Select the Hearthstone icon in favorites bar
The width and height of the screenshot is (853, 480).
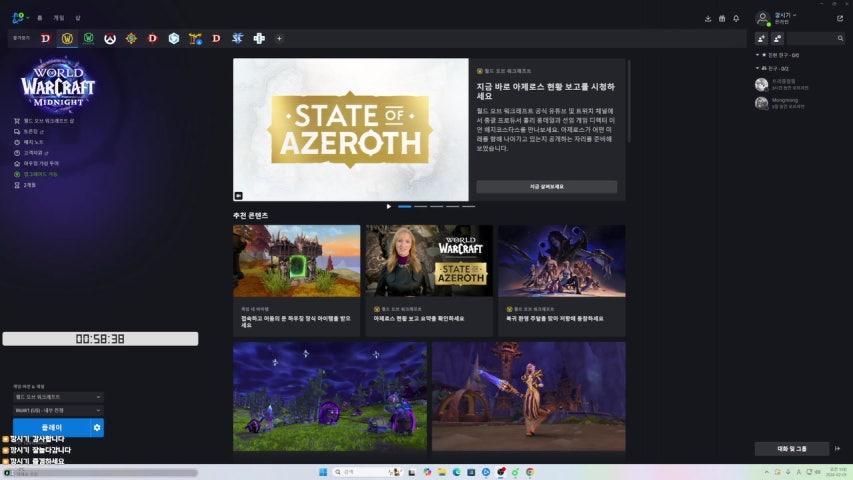click(131, 38)
